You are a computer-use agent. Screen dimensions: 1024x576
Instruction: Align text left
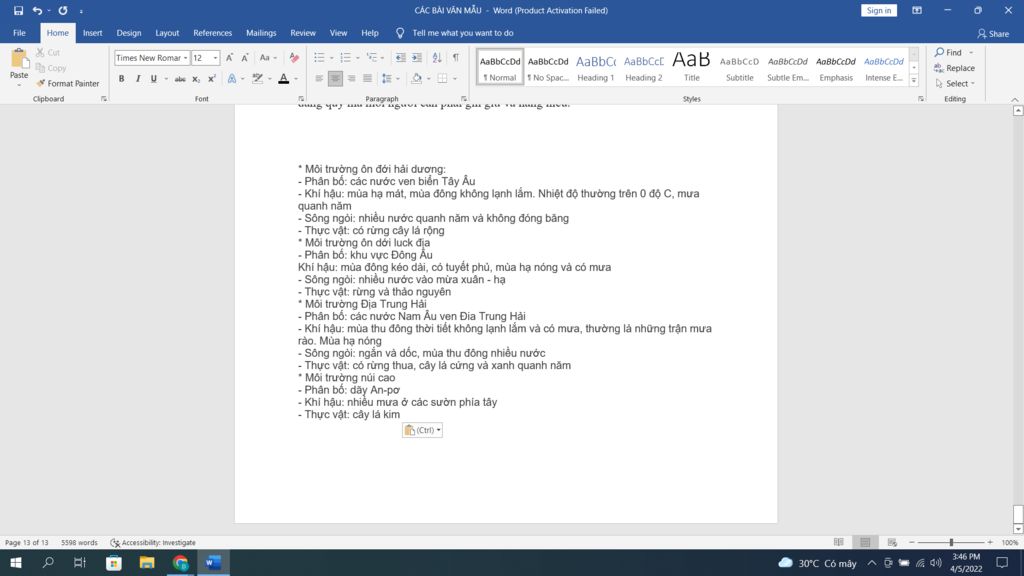coord(319,79)
